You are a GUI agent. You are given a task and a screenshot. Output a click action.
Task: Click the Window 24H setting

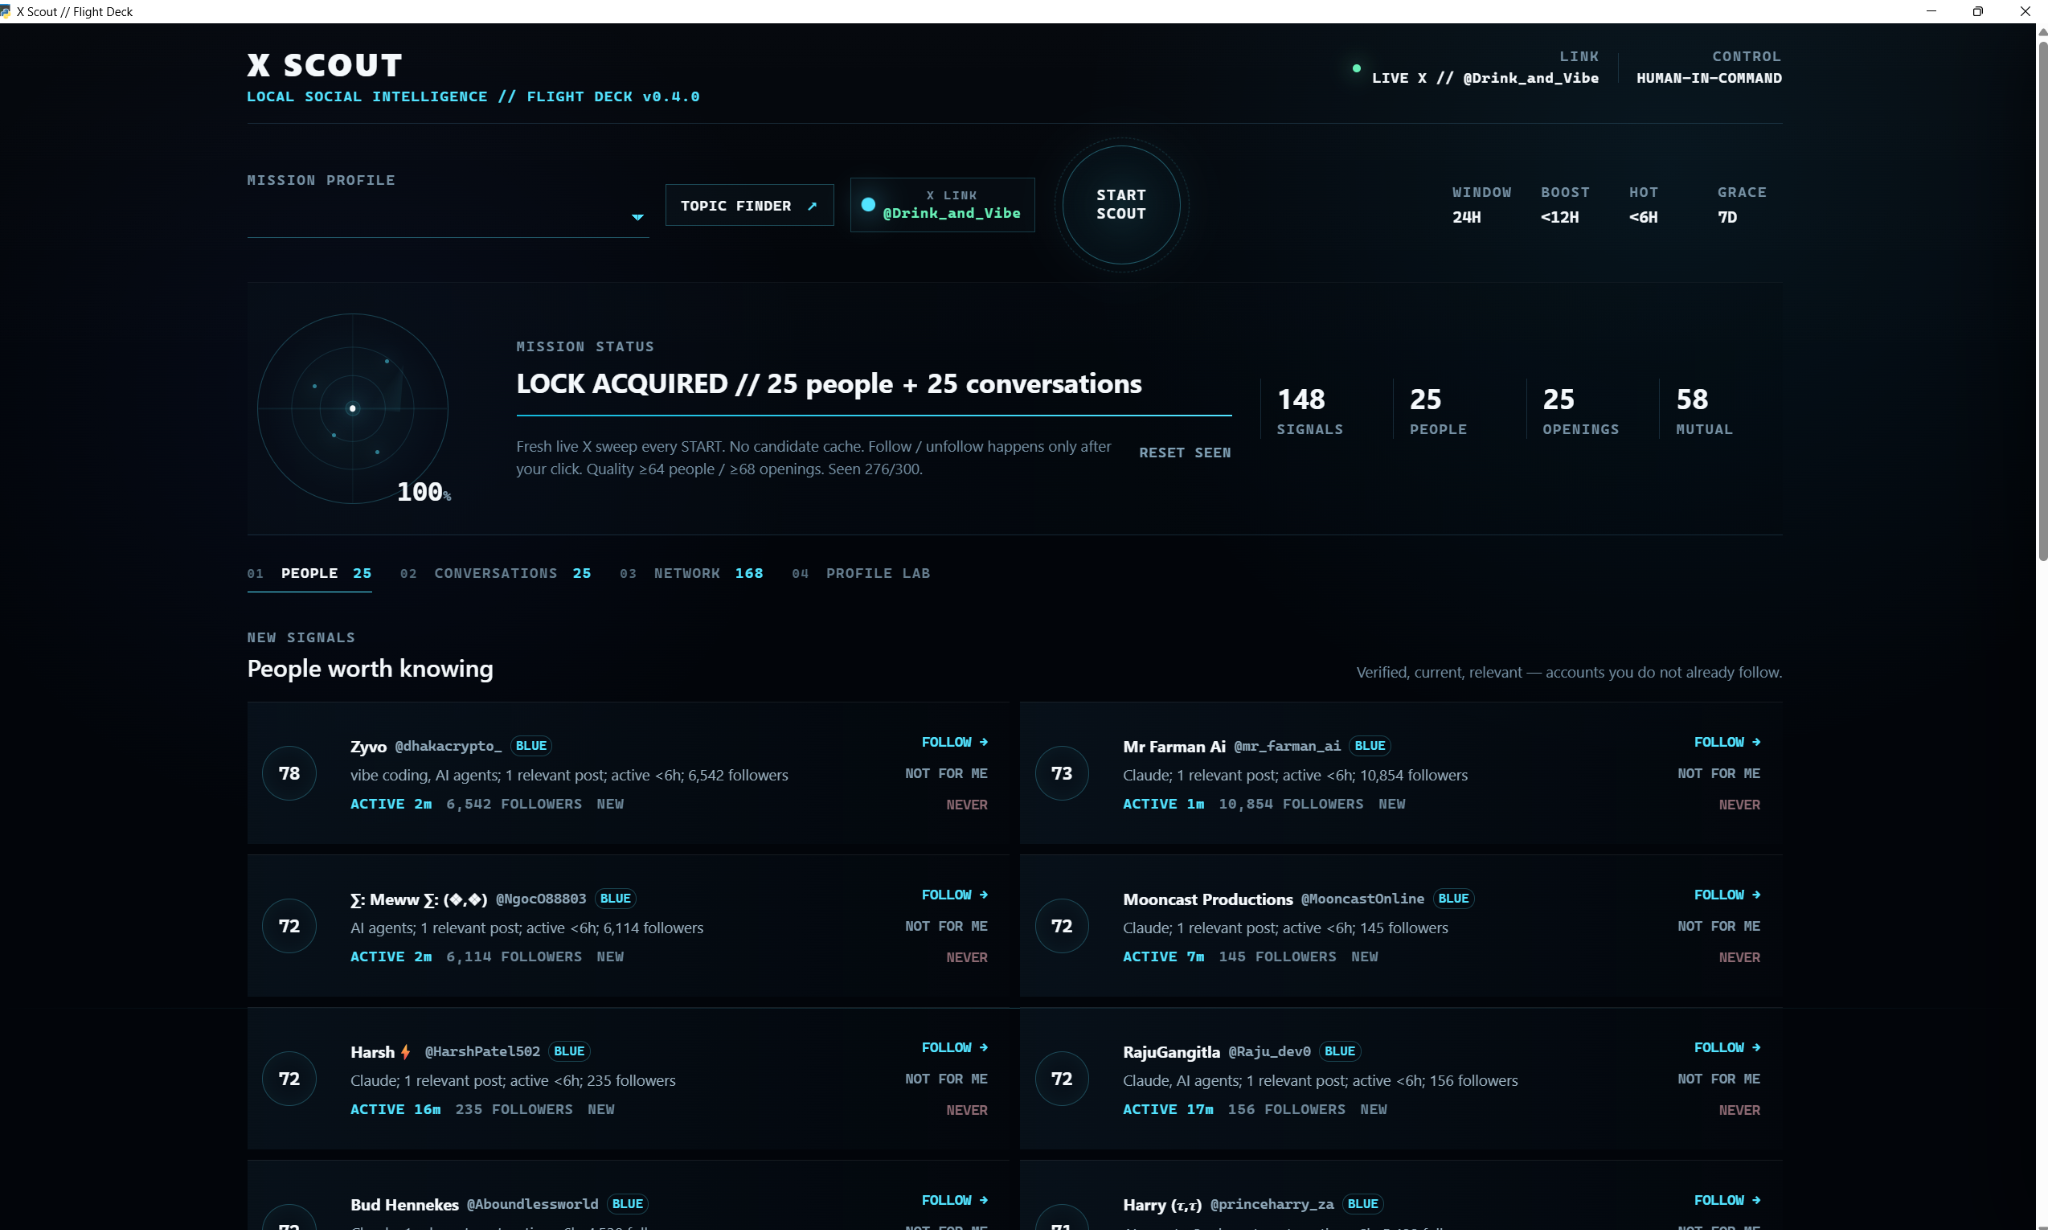tap(1481, 205)
